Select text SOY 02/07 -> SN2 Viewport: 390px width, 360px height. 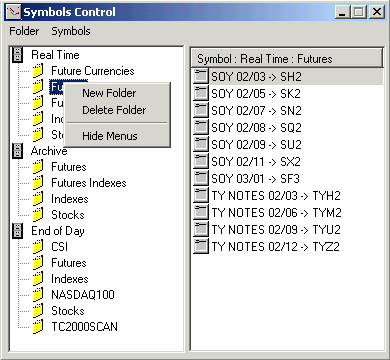tap(256, 111)
